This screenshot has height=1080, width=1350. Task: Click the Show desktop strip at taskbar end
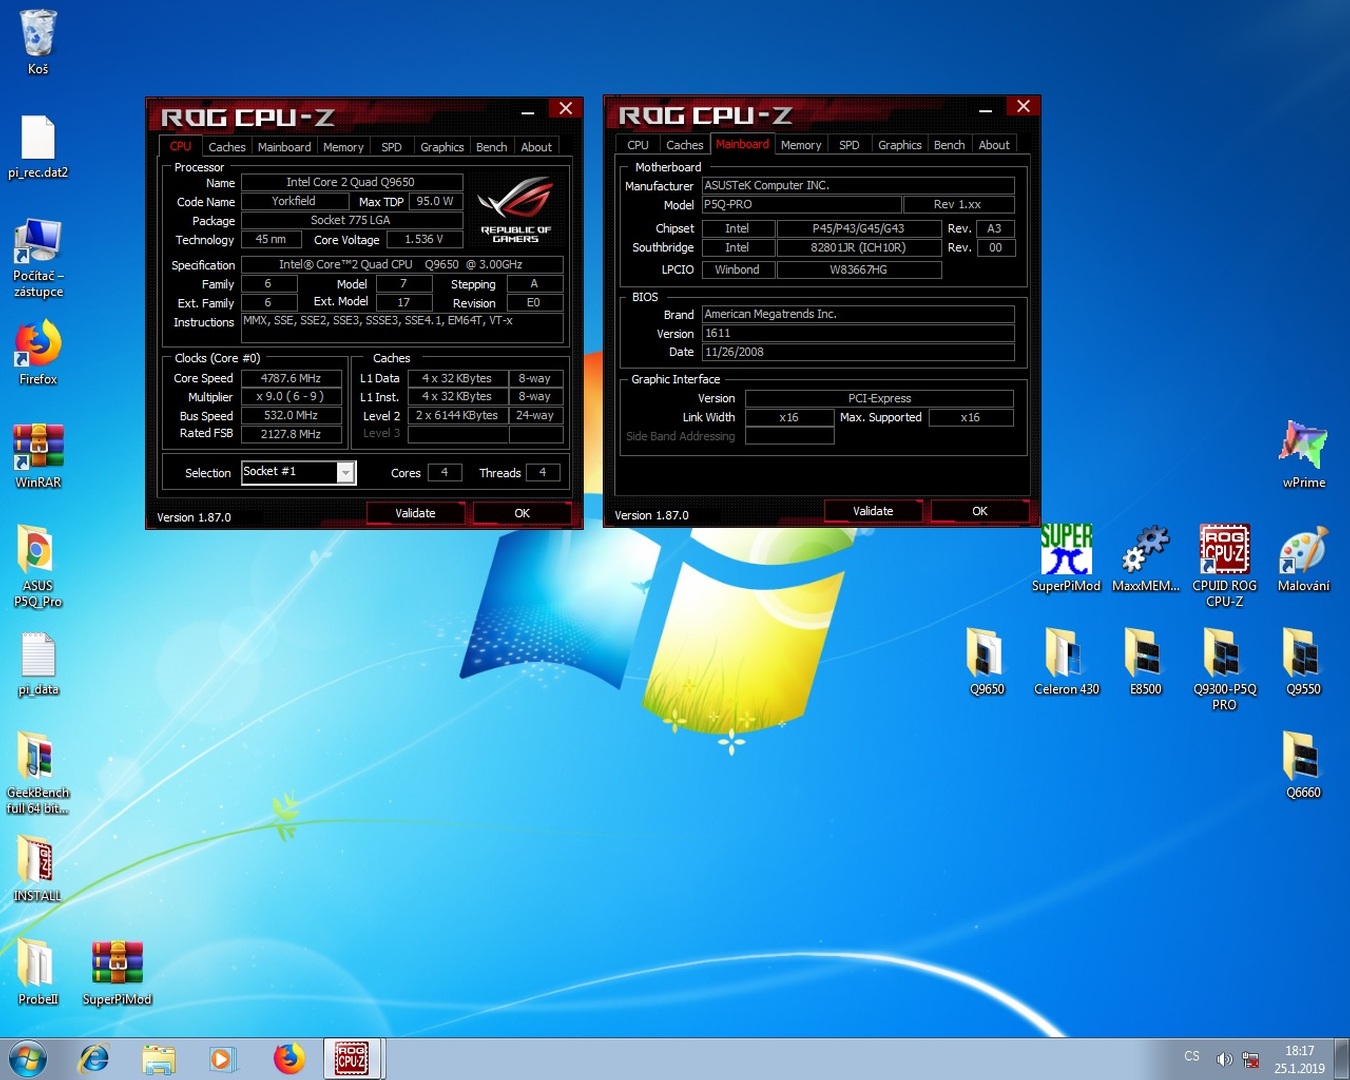(1342, 1059)
